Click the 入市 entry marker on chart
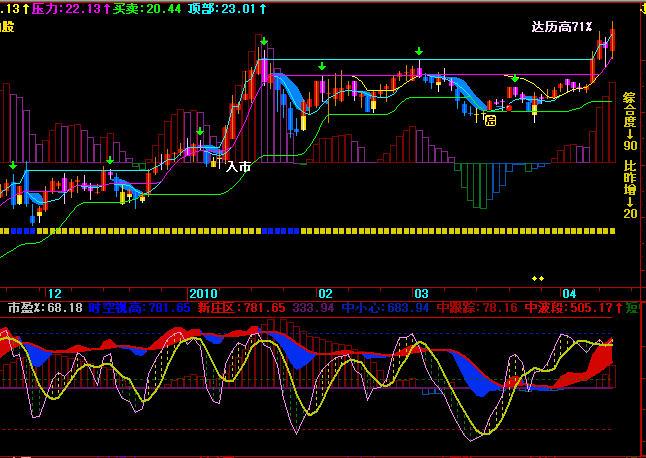This screenshot has height=458, width=646. pyautogui.click(x=238, y=167)
